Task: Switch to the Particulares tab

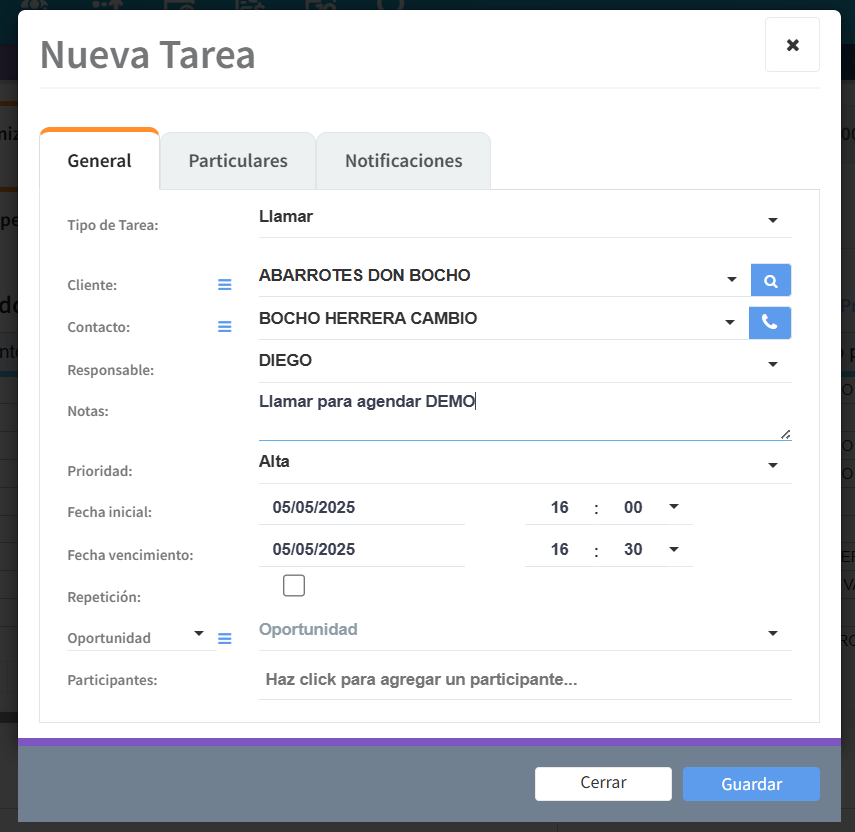Action: (x=238, y=161)
